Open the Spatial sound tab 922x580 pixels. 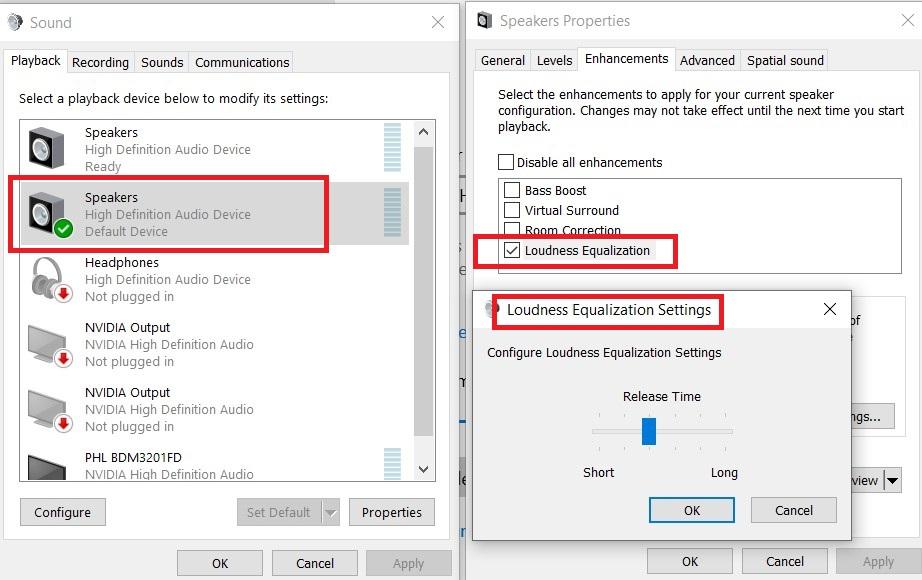[785, 61]
